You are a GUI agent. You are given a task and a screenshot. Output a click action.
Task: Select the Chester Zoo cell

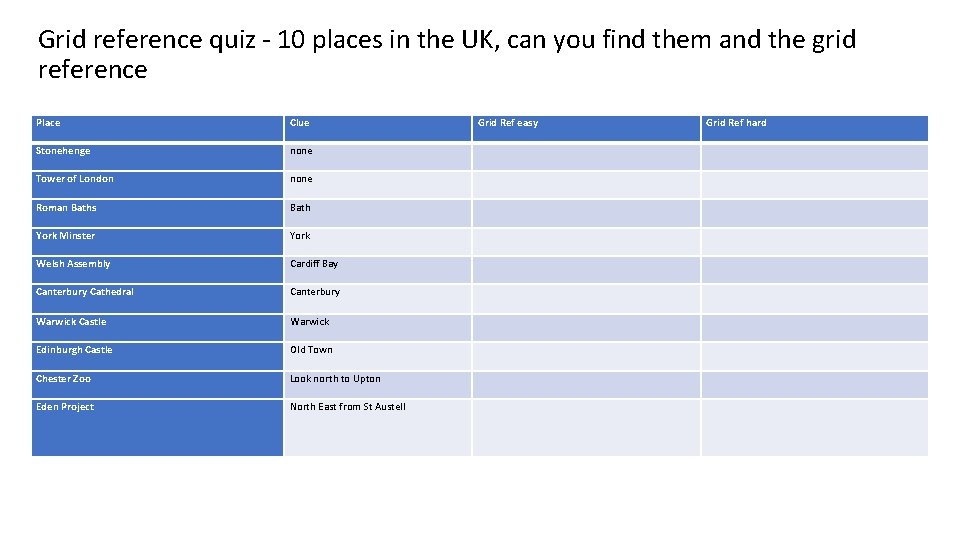(63, 379)
